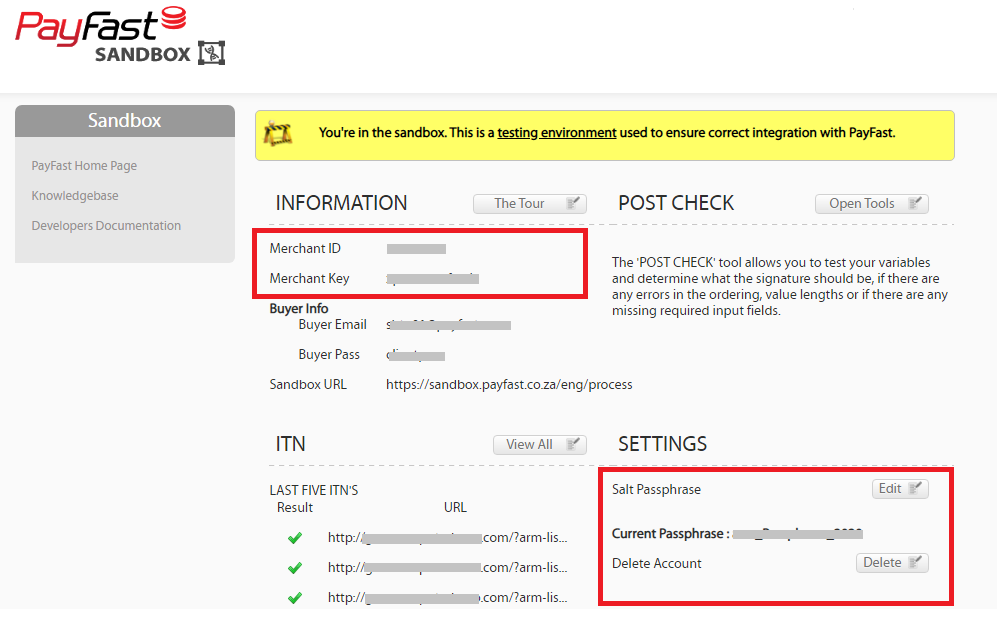Click the URL column header
Image resolution: width=998 pixels, height=633 pixels.
[x=455, y=508]
